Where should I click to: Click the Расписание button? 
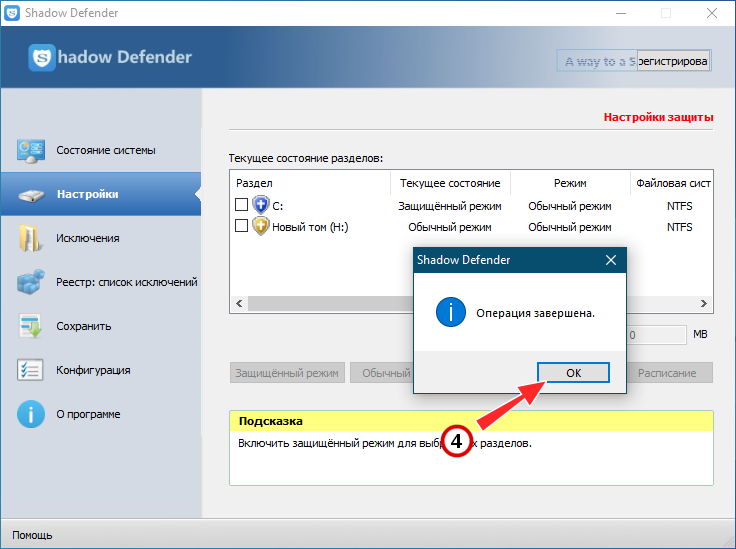click(x=669, y=373)
